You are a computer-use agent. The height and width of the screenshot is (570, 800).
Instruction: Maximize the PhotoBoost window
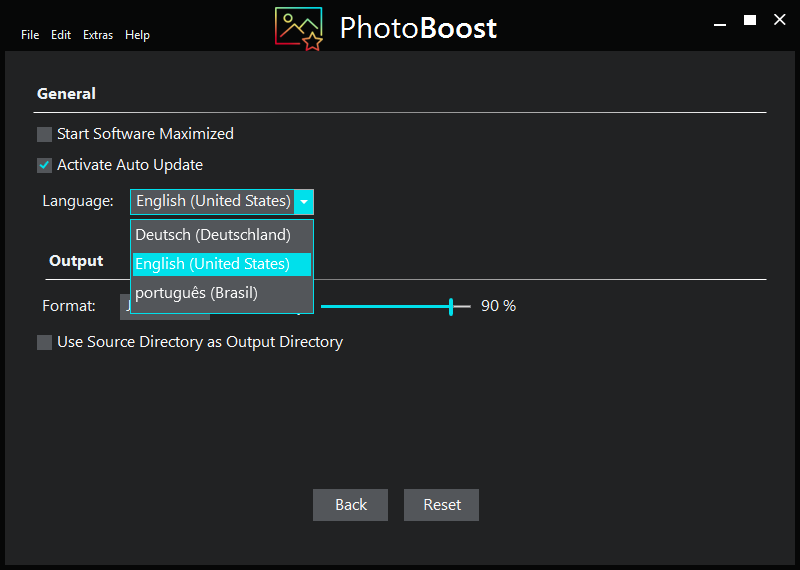(x=749, y=20)
